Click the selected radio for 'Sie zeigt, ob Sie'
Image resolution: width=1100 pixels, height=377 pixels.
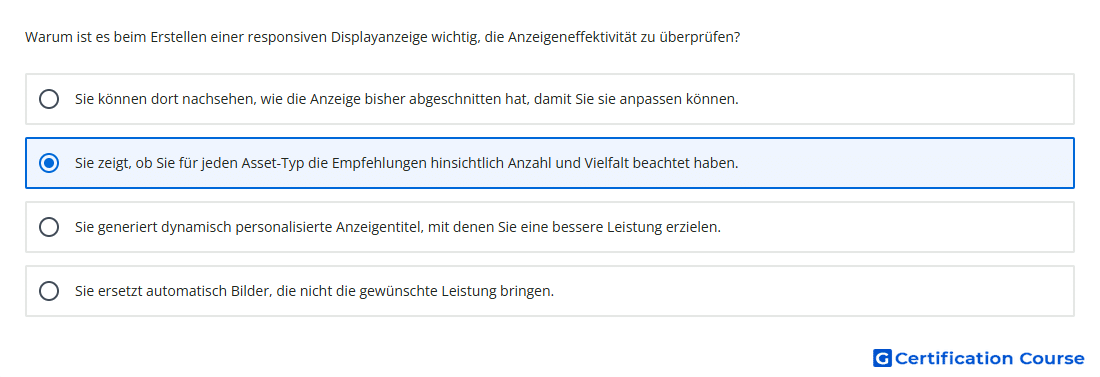click(x=49, y=163)
